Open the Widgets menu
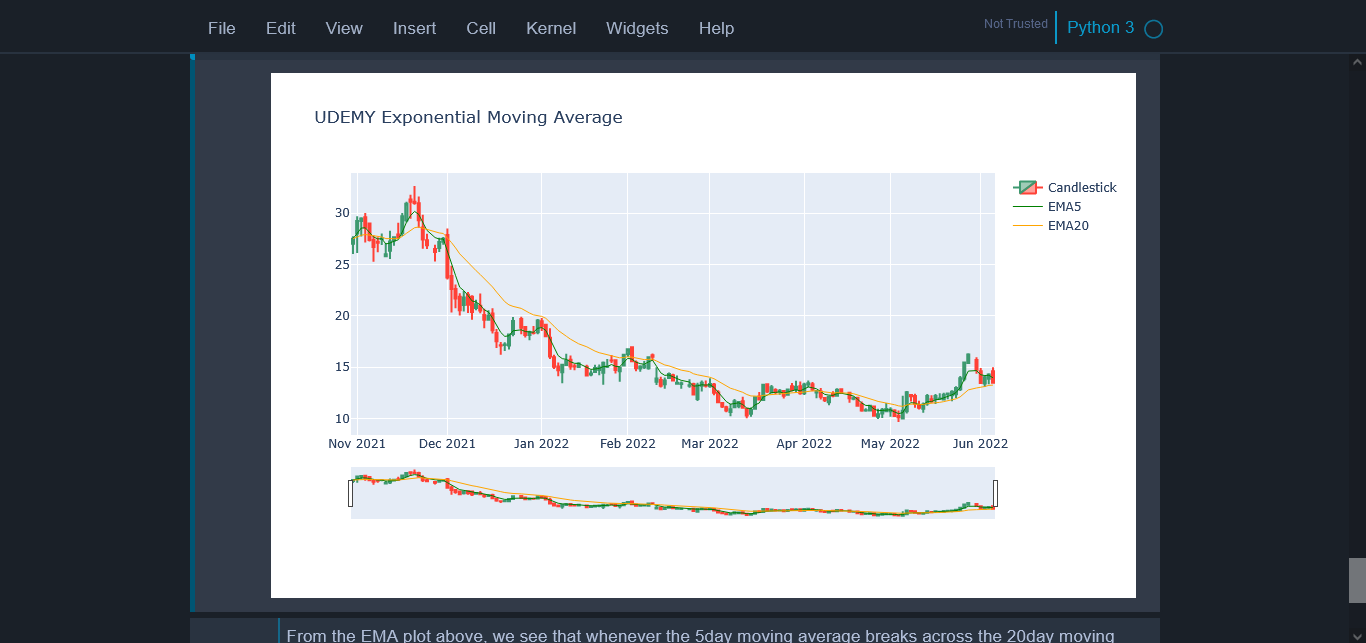1366x643 pixels. (x=637, y=28)
